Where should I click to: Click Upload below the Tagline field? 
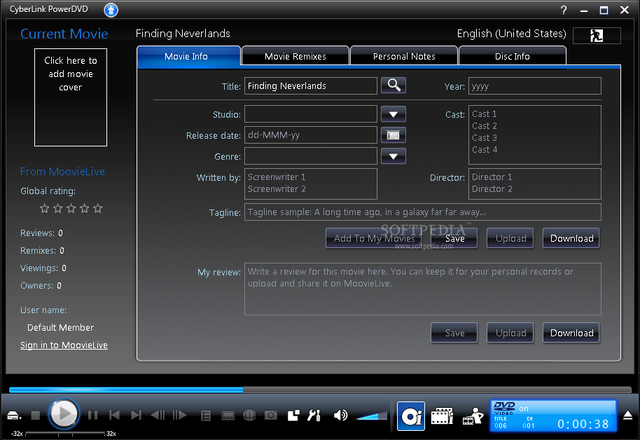511,238
